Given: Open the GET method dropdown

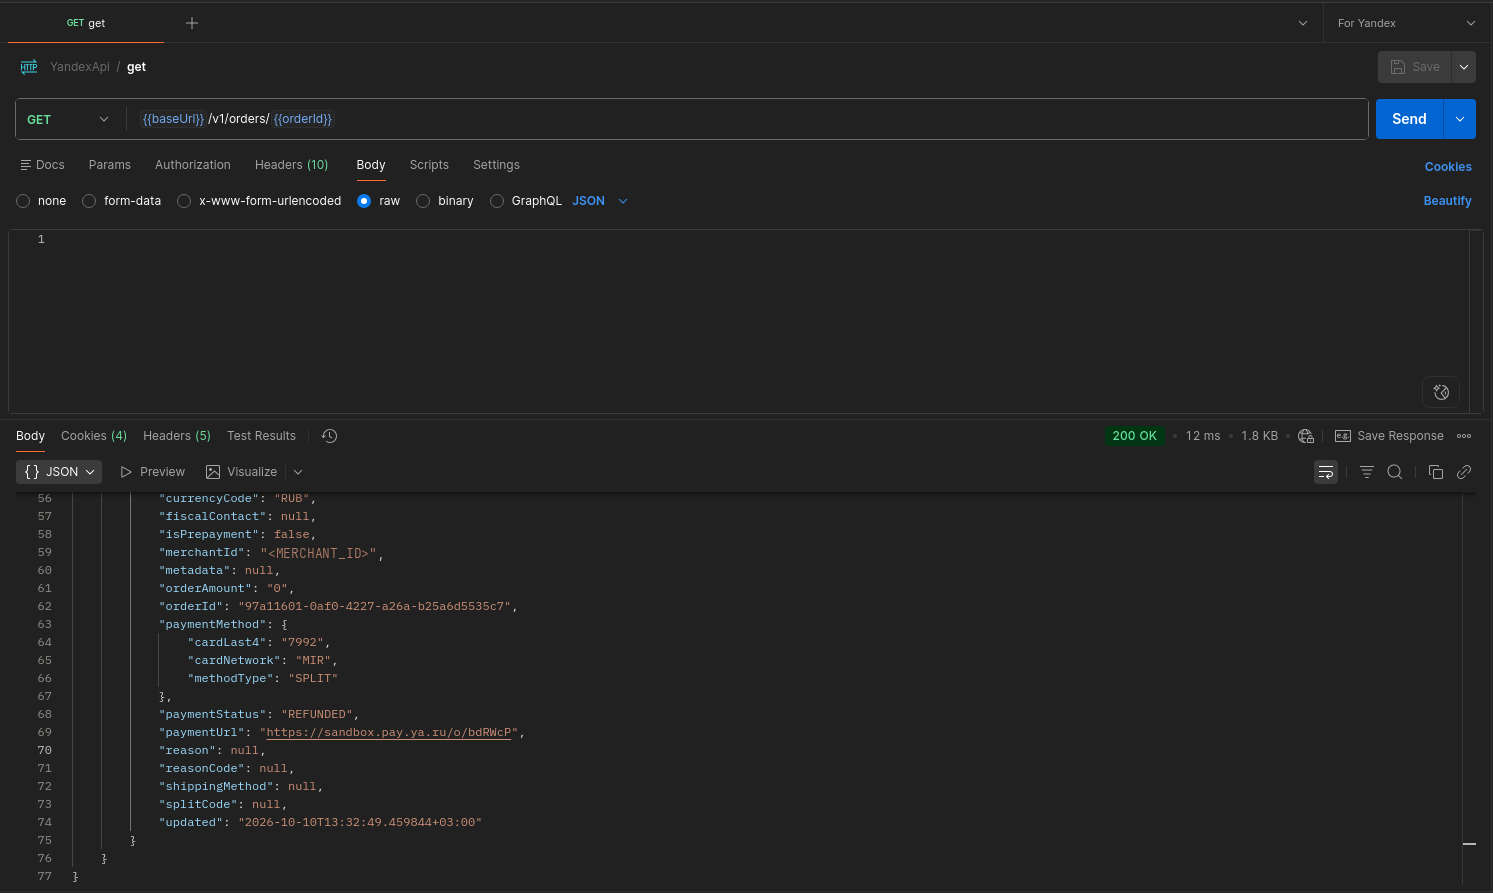Looking at the screenshot, I should click(68, 119).
